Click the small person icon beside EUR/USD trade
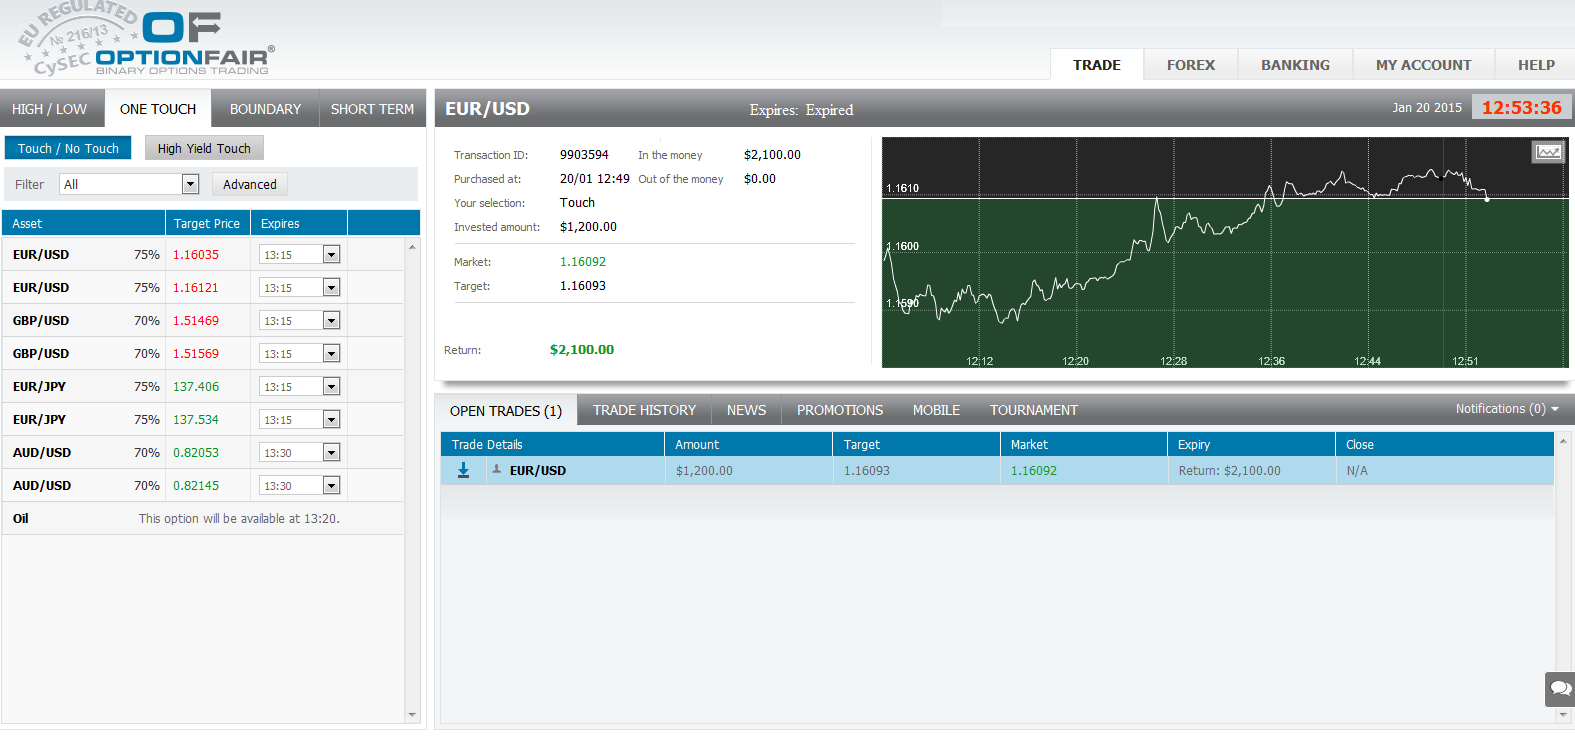Viewport: 1575px width, 739px height. pyautogui.click(x=496, y=469)
